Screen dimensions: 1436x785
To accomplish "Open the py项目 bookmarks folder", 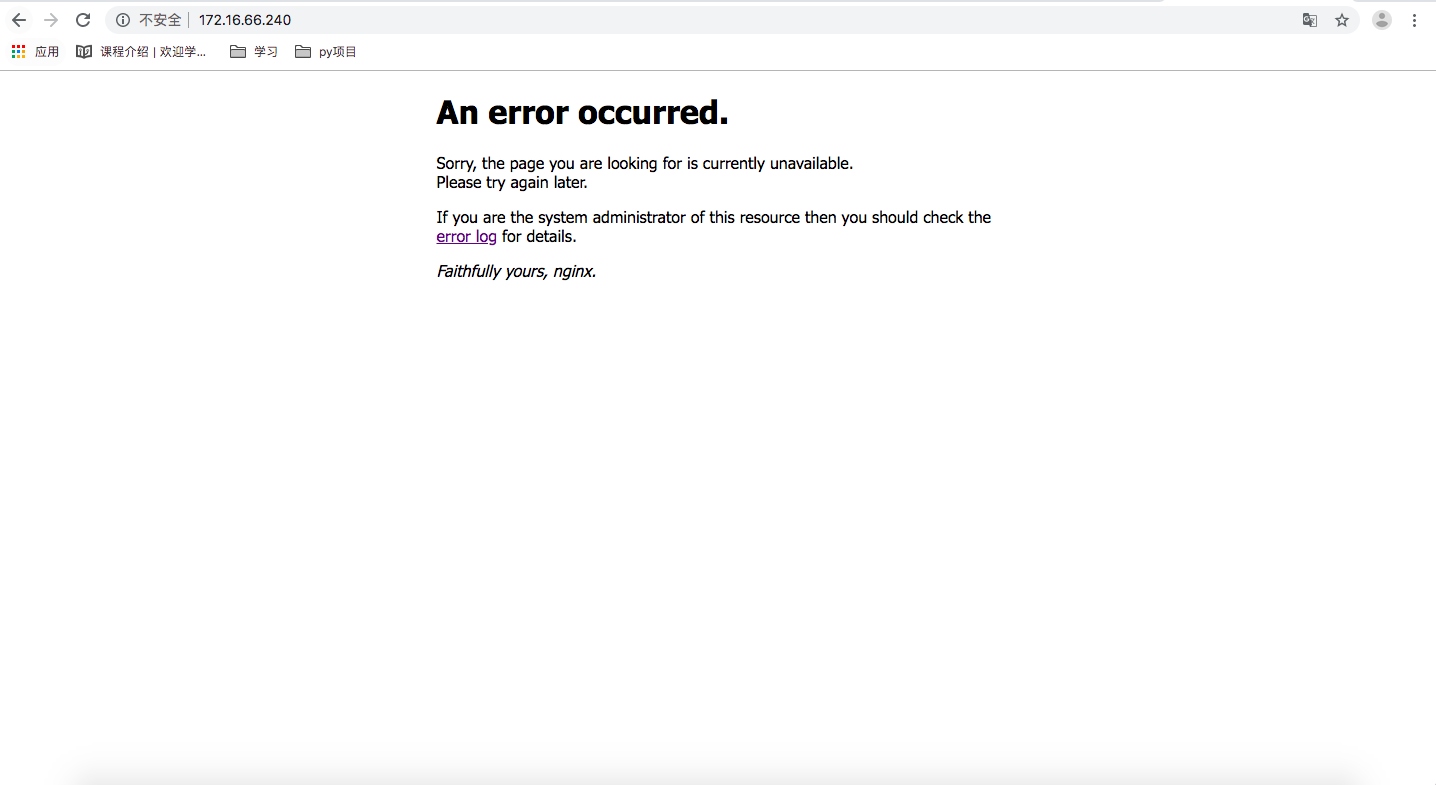I will coord(326,51).
